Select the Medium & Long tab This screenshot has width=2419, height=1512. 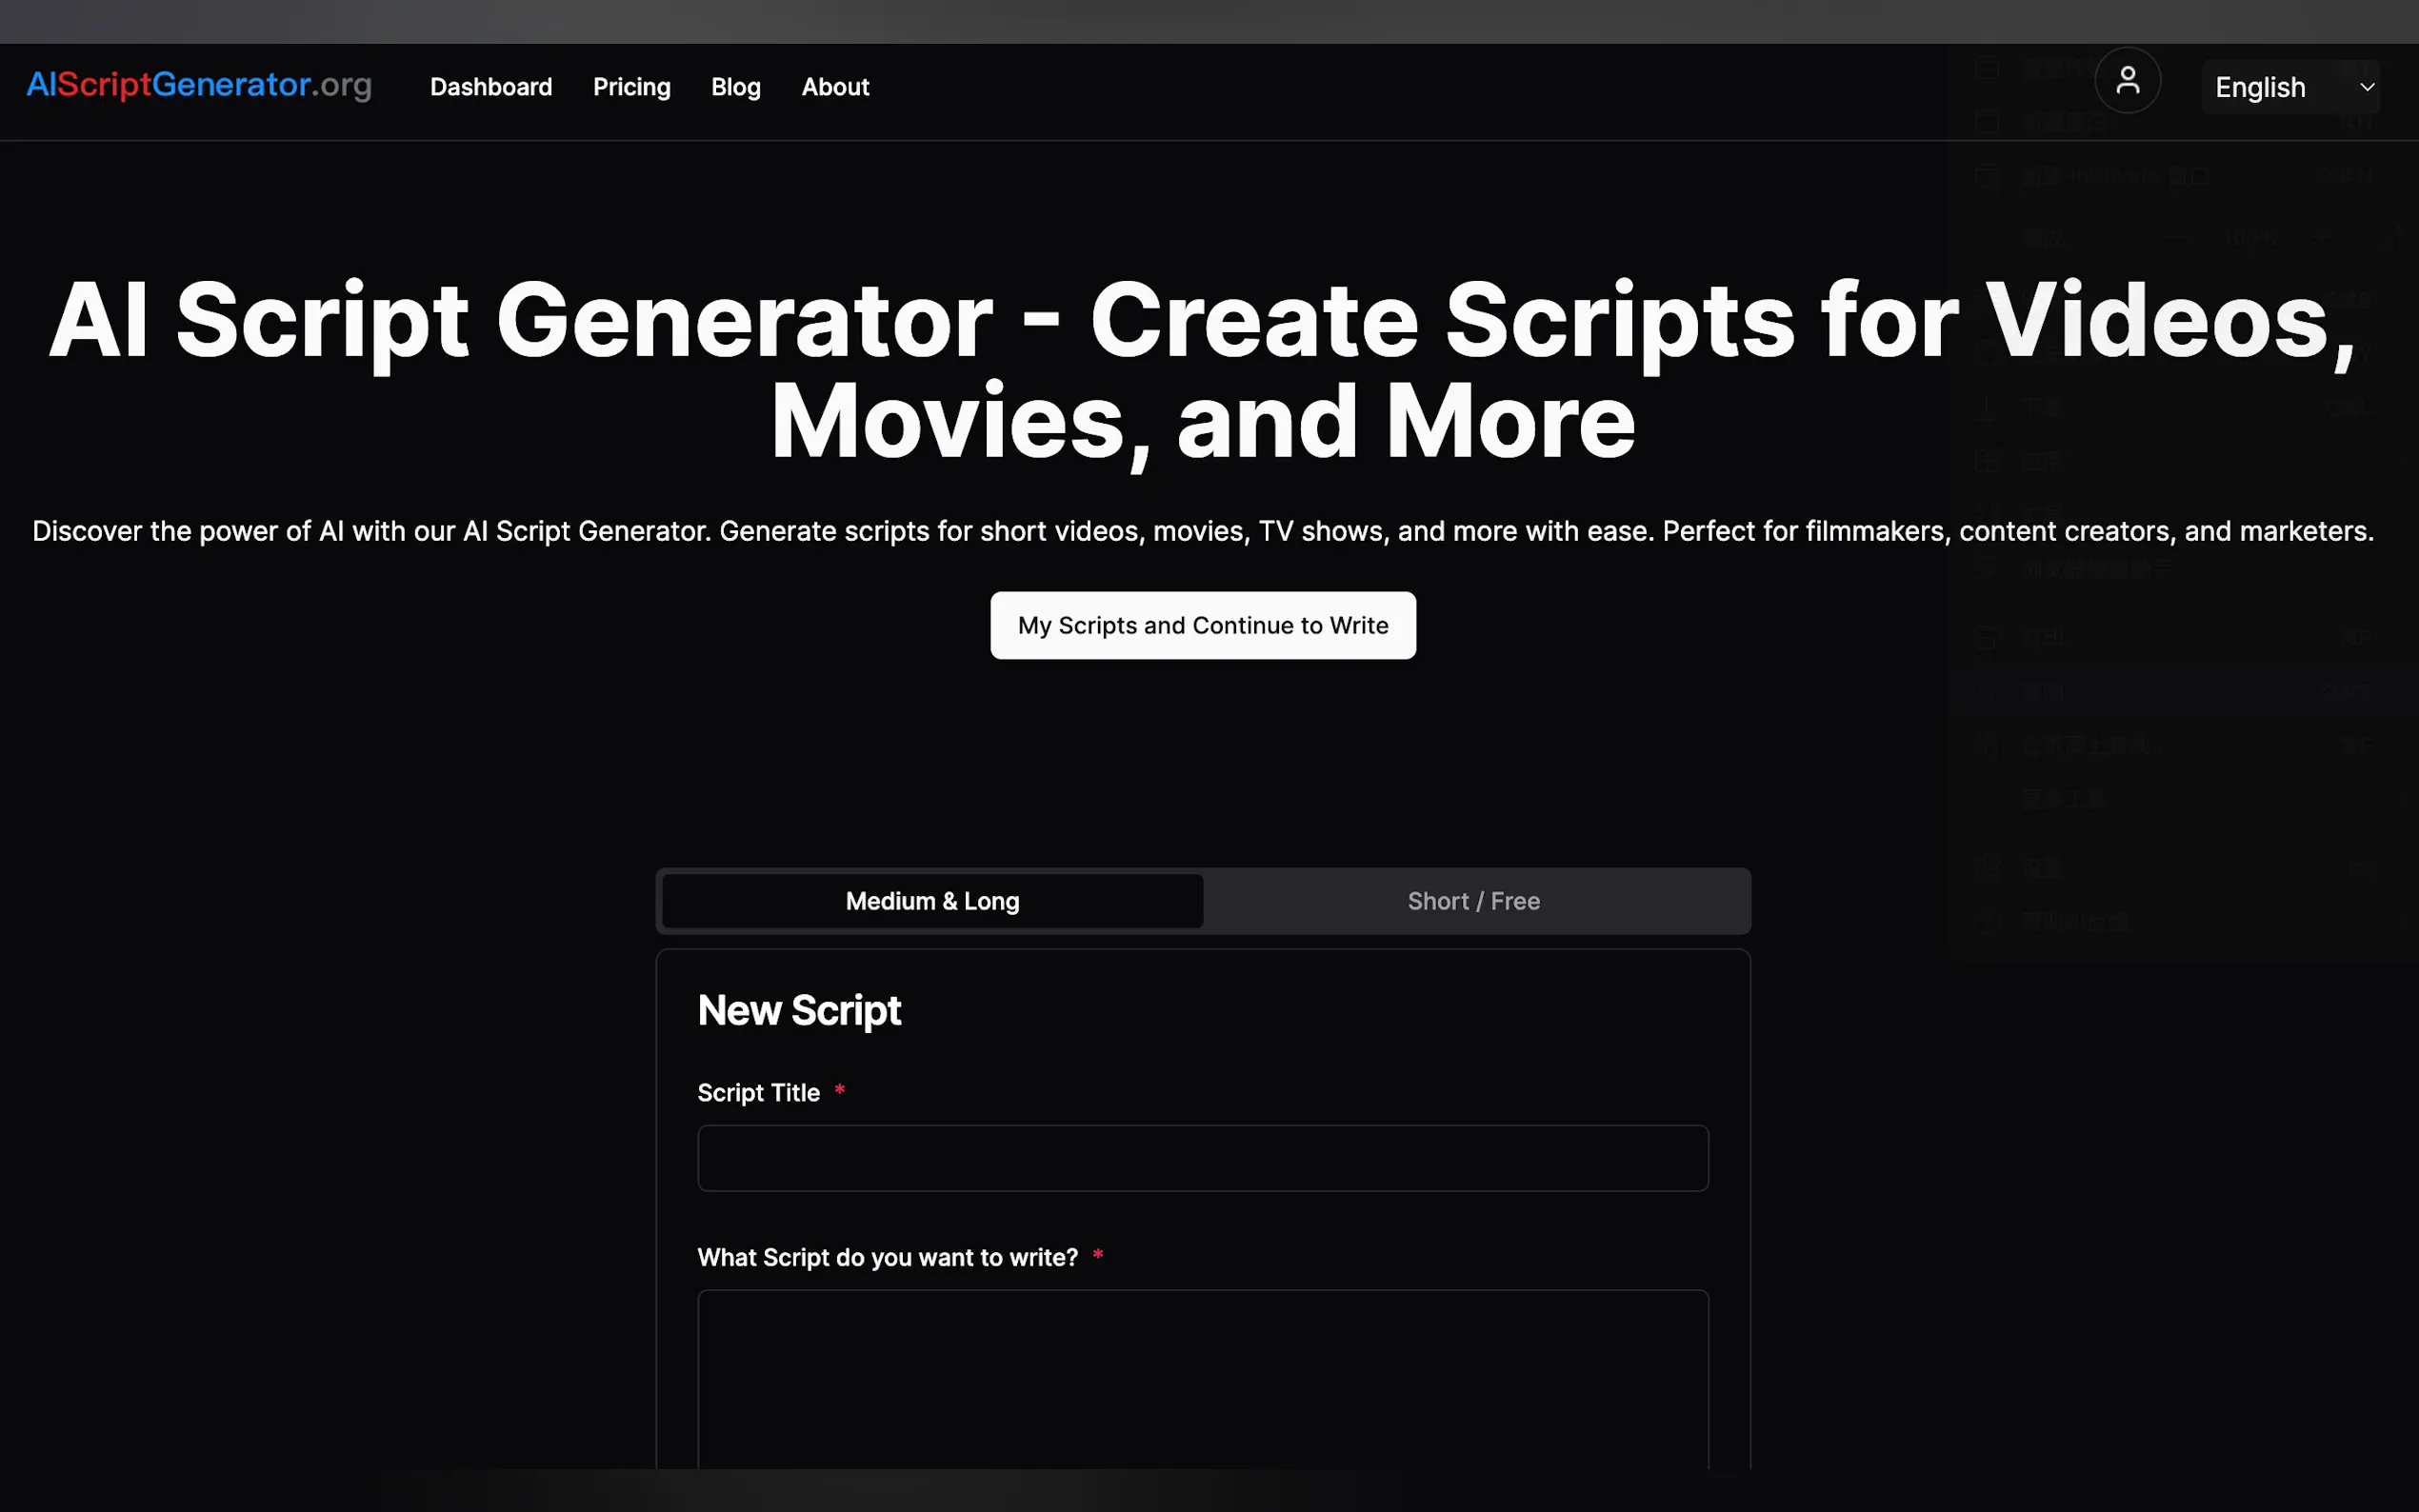(x=931, y=900)
